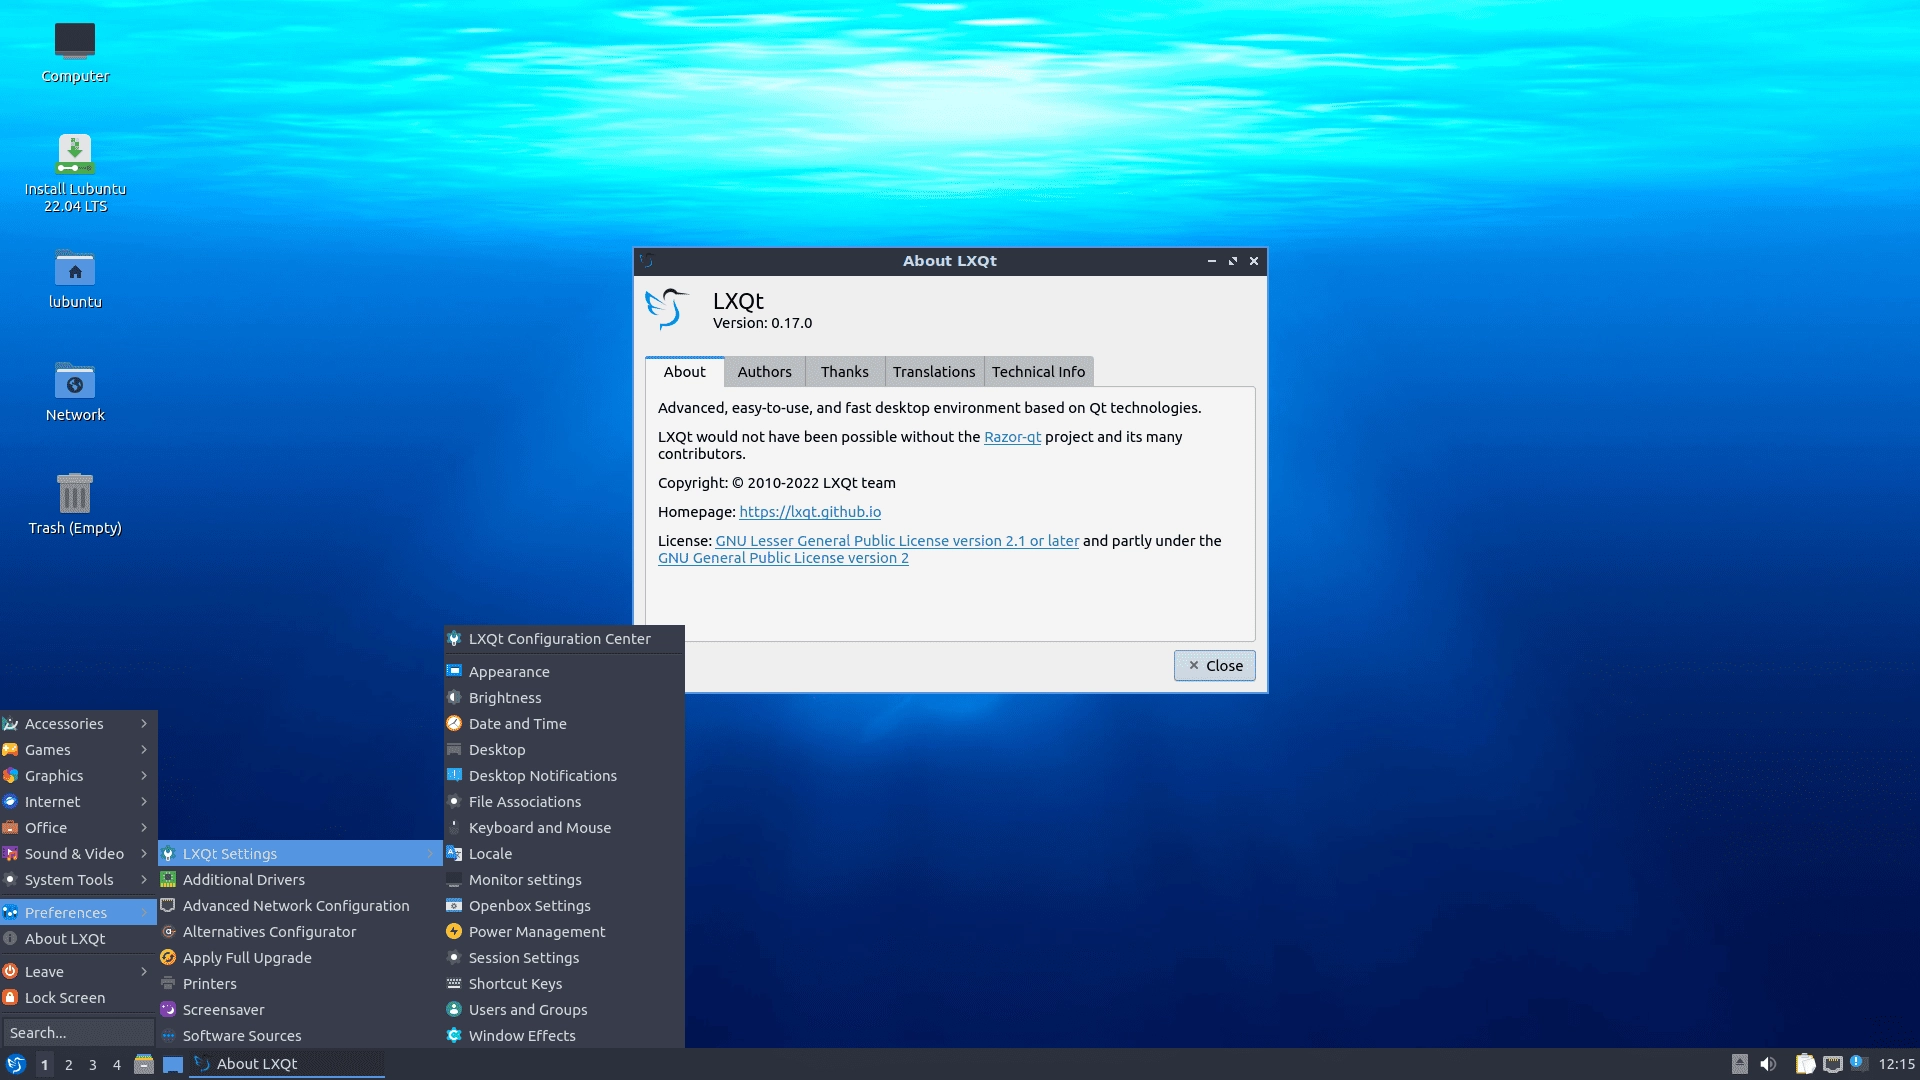Screen dimensions: 1920x1080
Task: Click the removable media eject tray icon
Action: 1740,1064
